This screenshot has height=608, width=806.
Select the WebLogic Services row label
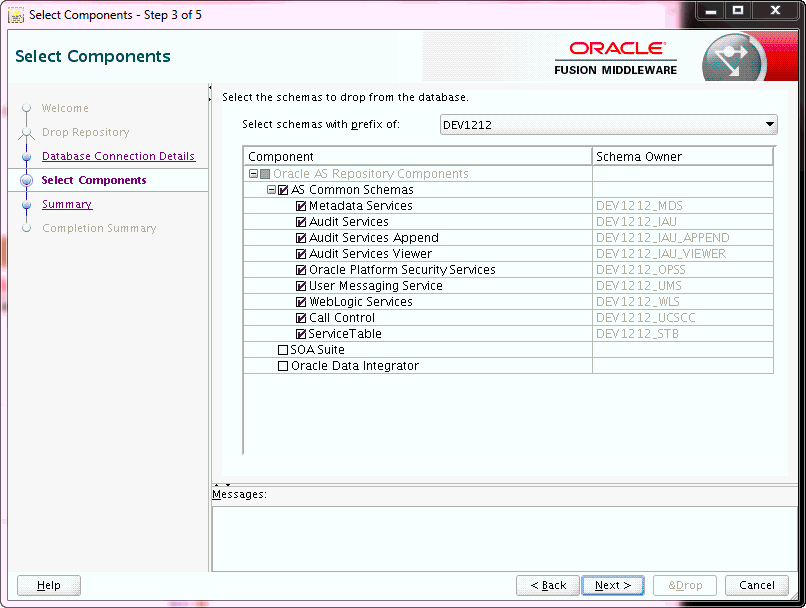pyautogui.click(x=361, y=302)
